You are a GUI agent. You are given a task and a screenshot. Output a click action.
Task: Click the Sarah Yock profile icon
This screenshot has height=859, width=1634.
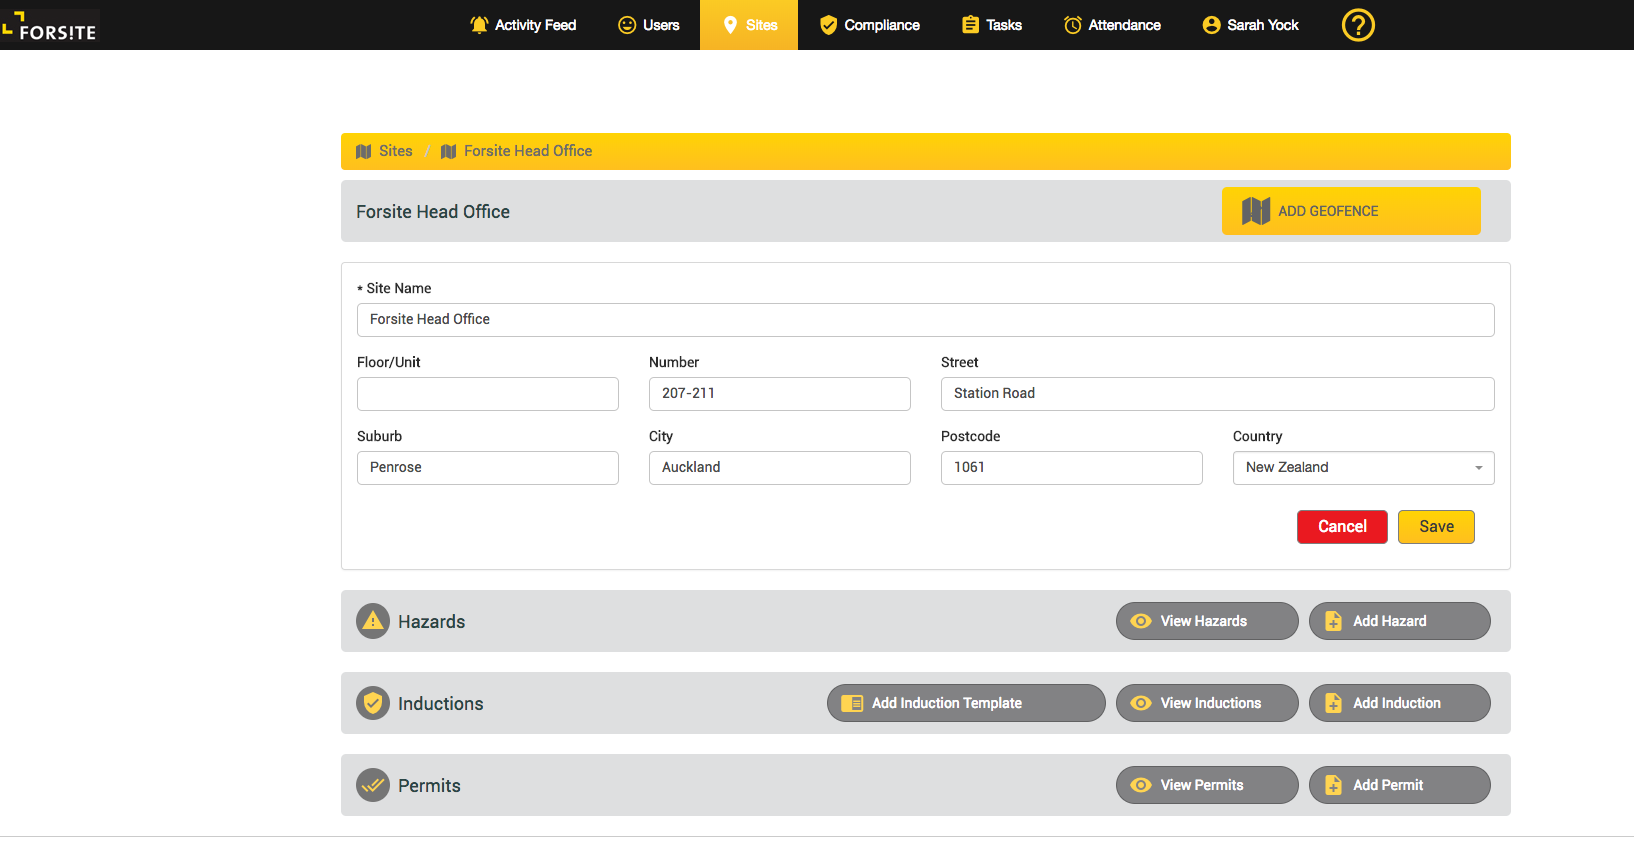tap(1211, 25)
